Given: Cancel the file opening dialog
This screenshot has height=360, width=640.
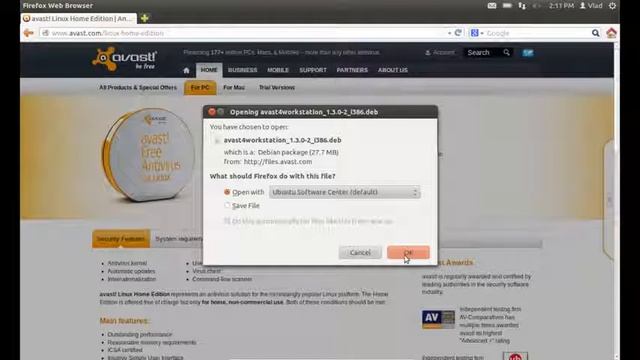Looking at the screenshot, I should [x=360, y=252].
